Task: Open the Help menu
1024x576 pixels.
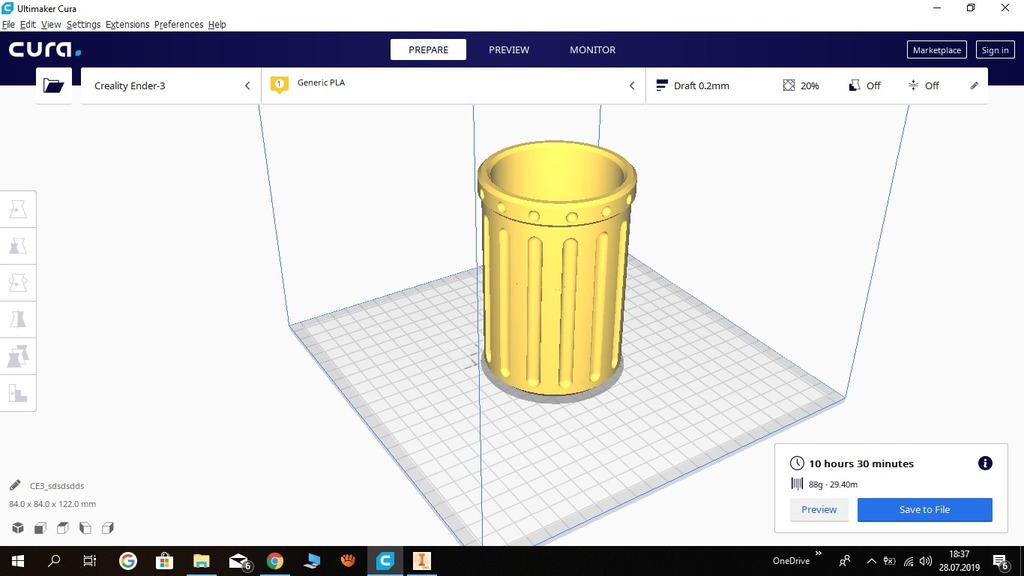Action: click(217, 24)
